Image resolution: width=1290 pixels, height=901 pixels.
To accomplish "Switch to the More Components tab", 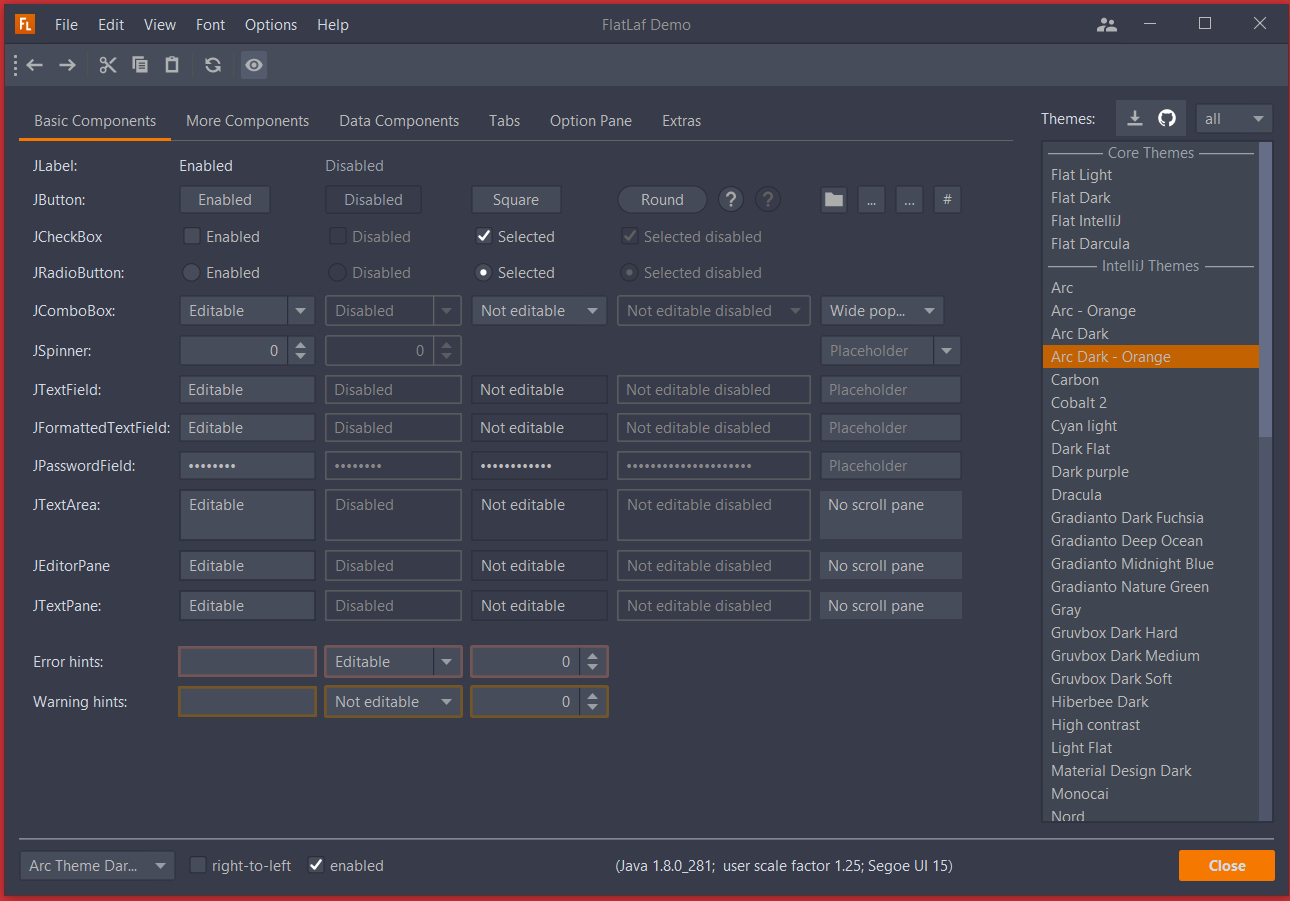I will (x=247, y=121).
